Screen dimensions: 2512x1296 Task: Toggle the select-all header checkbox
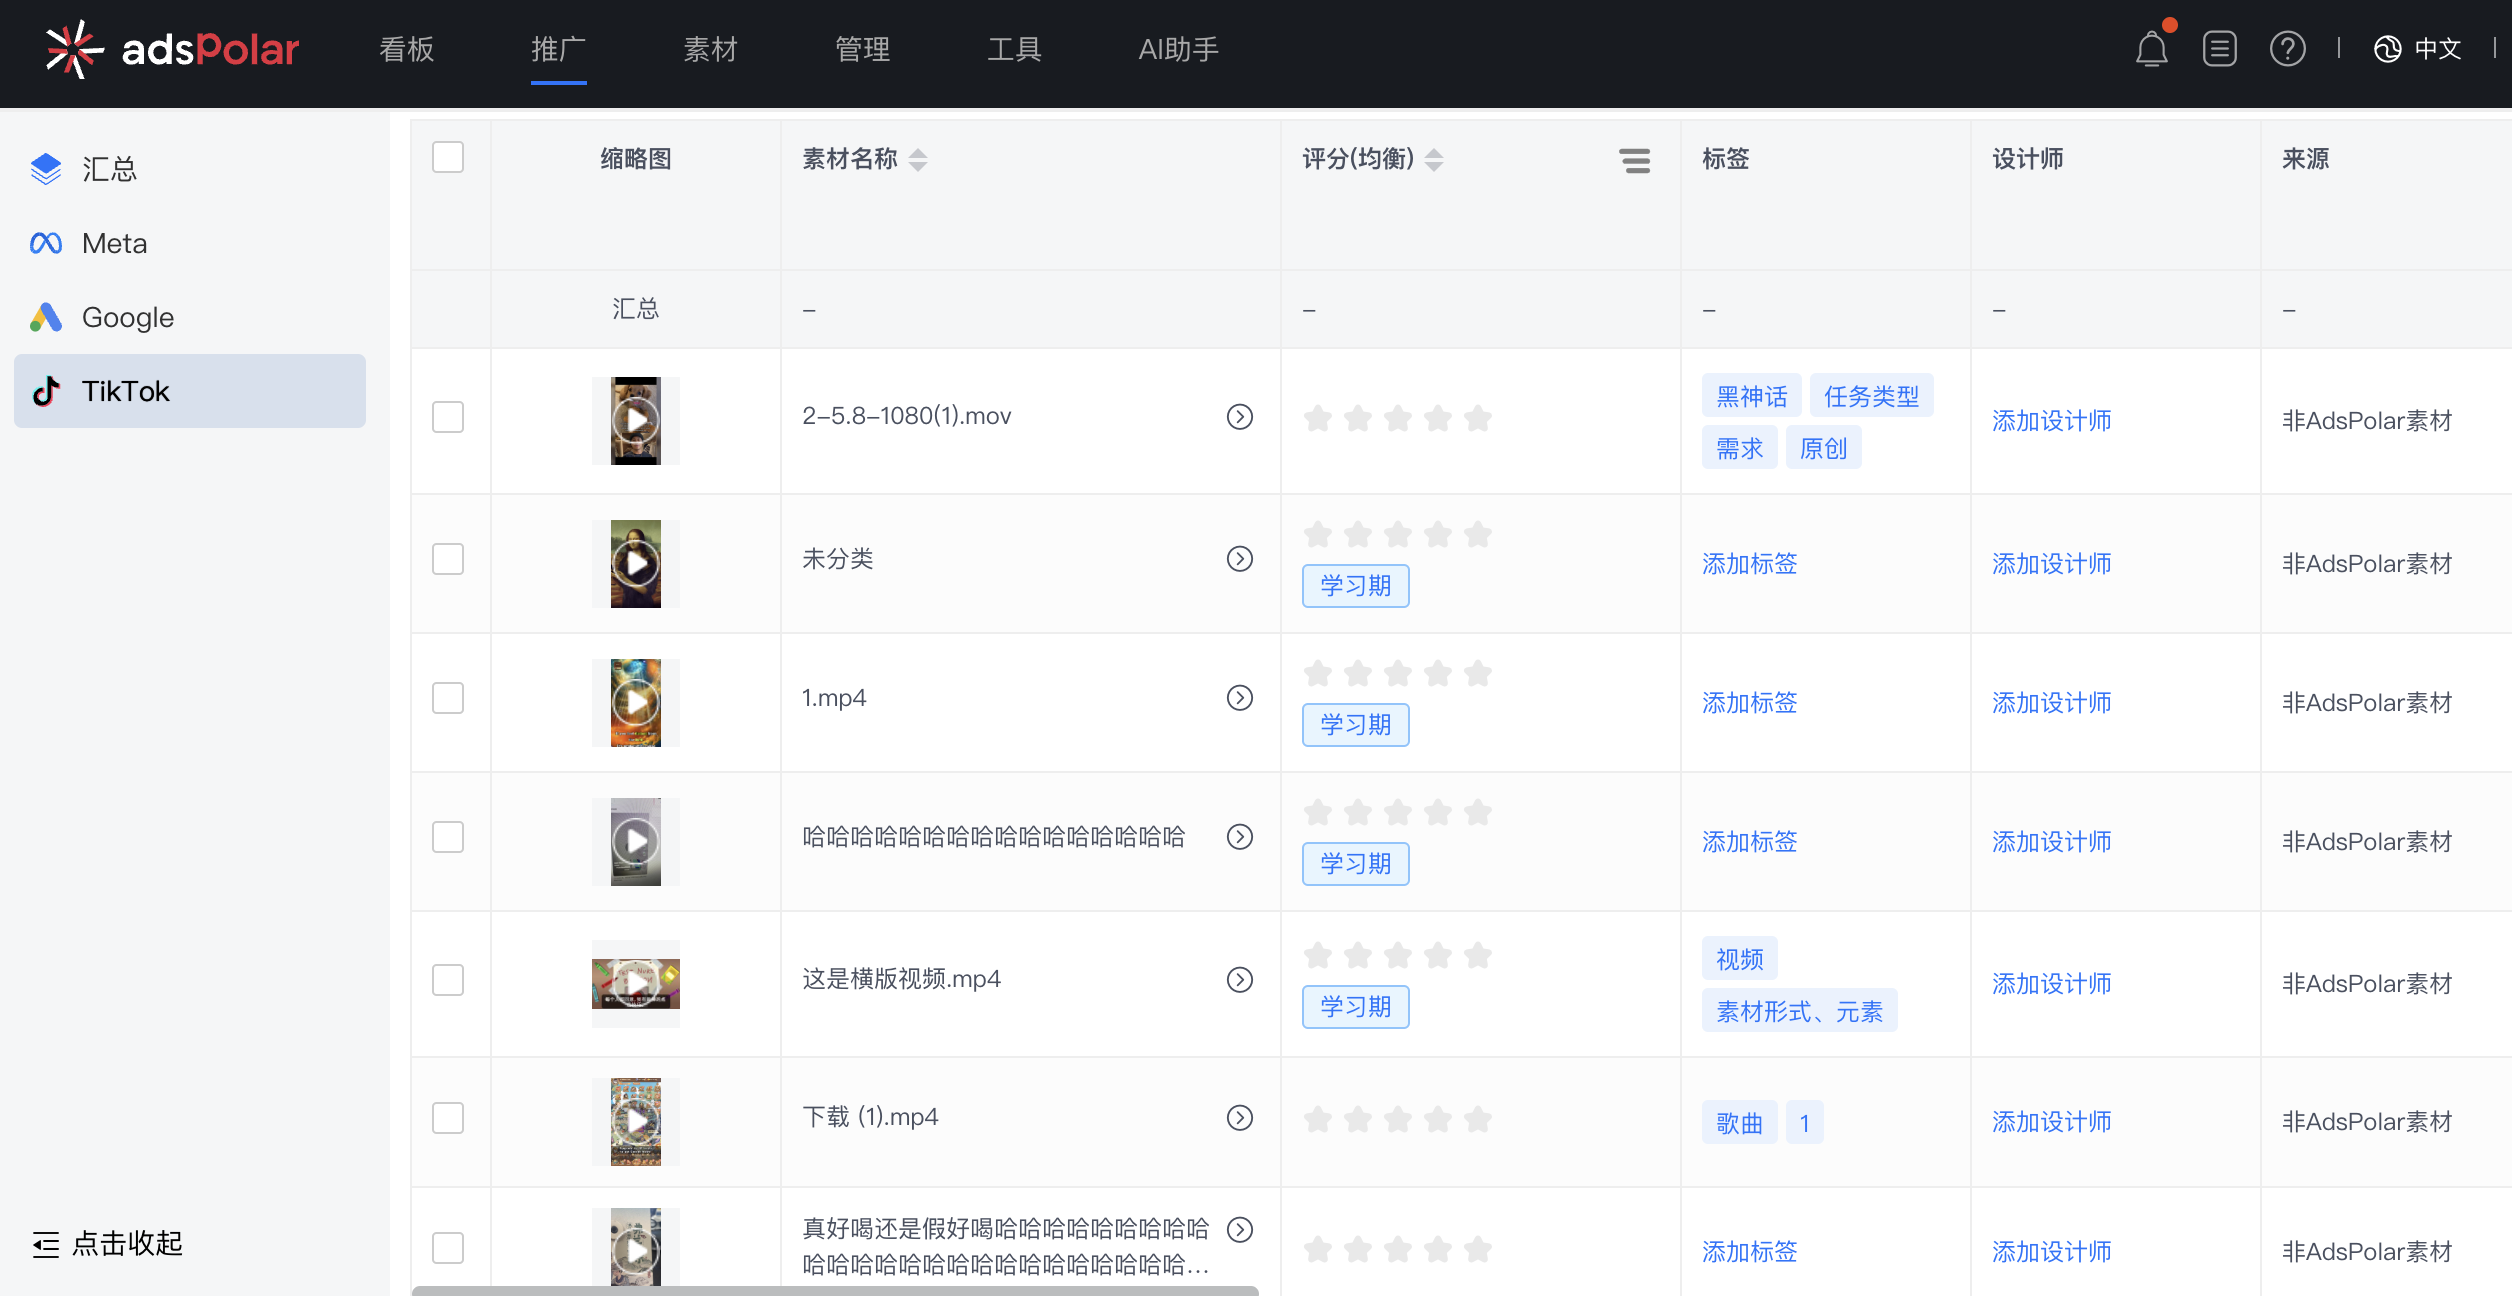[448, 158]
